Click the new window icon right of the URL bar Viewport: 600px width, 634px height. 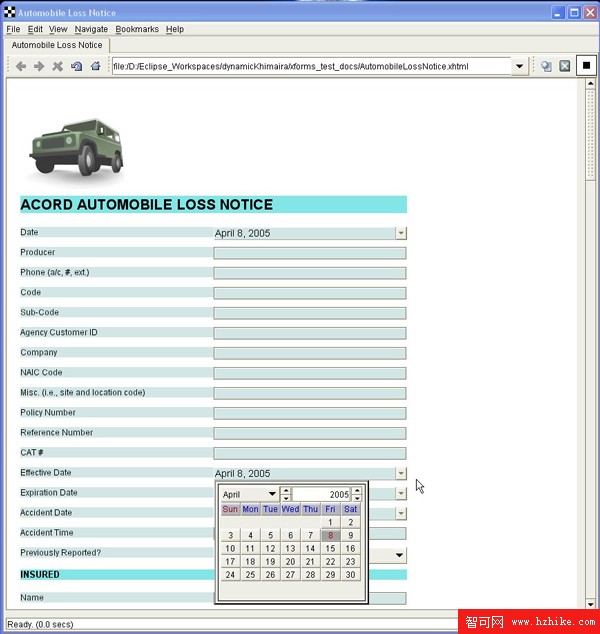[546, 66]
